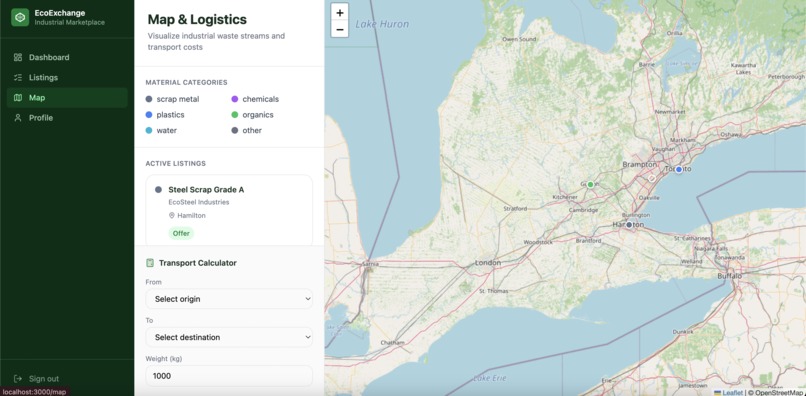Click the Weight (kg) input field
Screen dimensions: 806x396
pyautogui.click(x=229, y=376)
